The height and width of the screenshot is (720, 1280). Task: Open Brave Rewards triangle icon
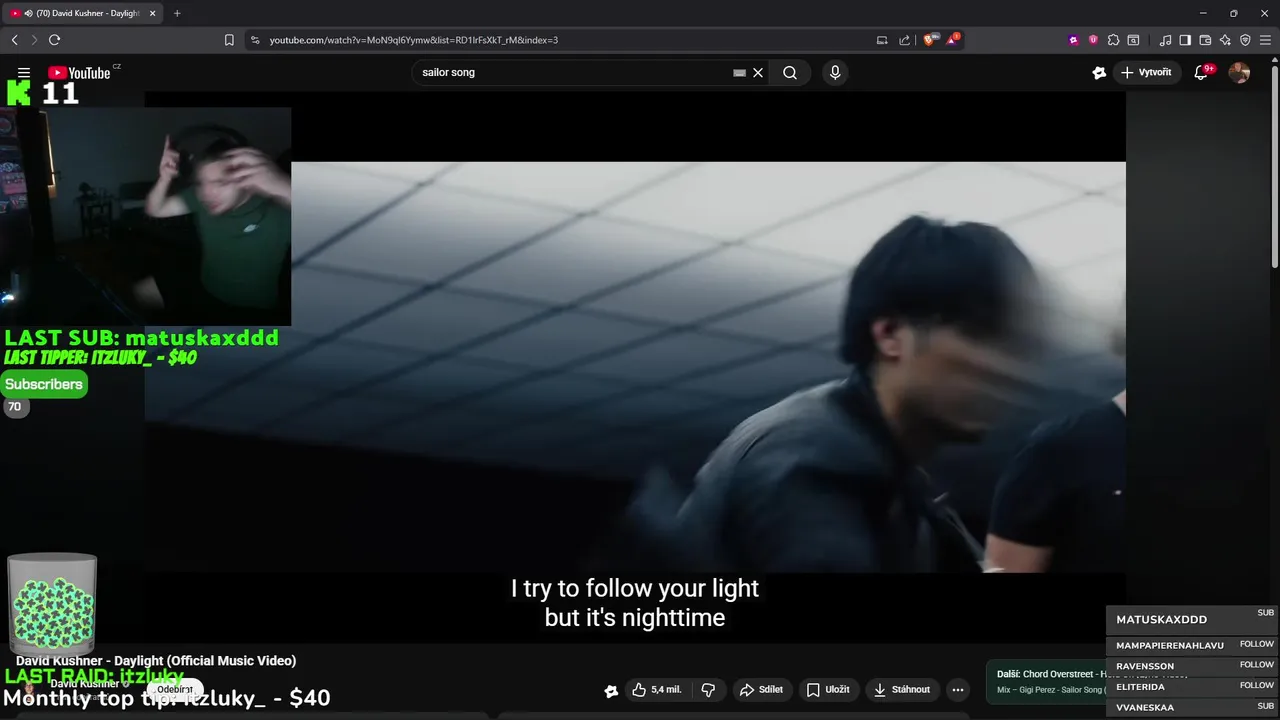(952, 40)
